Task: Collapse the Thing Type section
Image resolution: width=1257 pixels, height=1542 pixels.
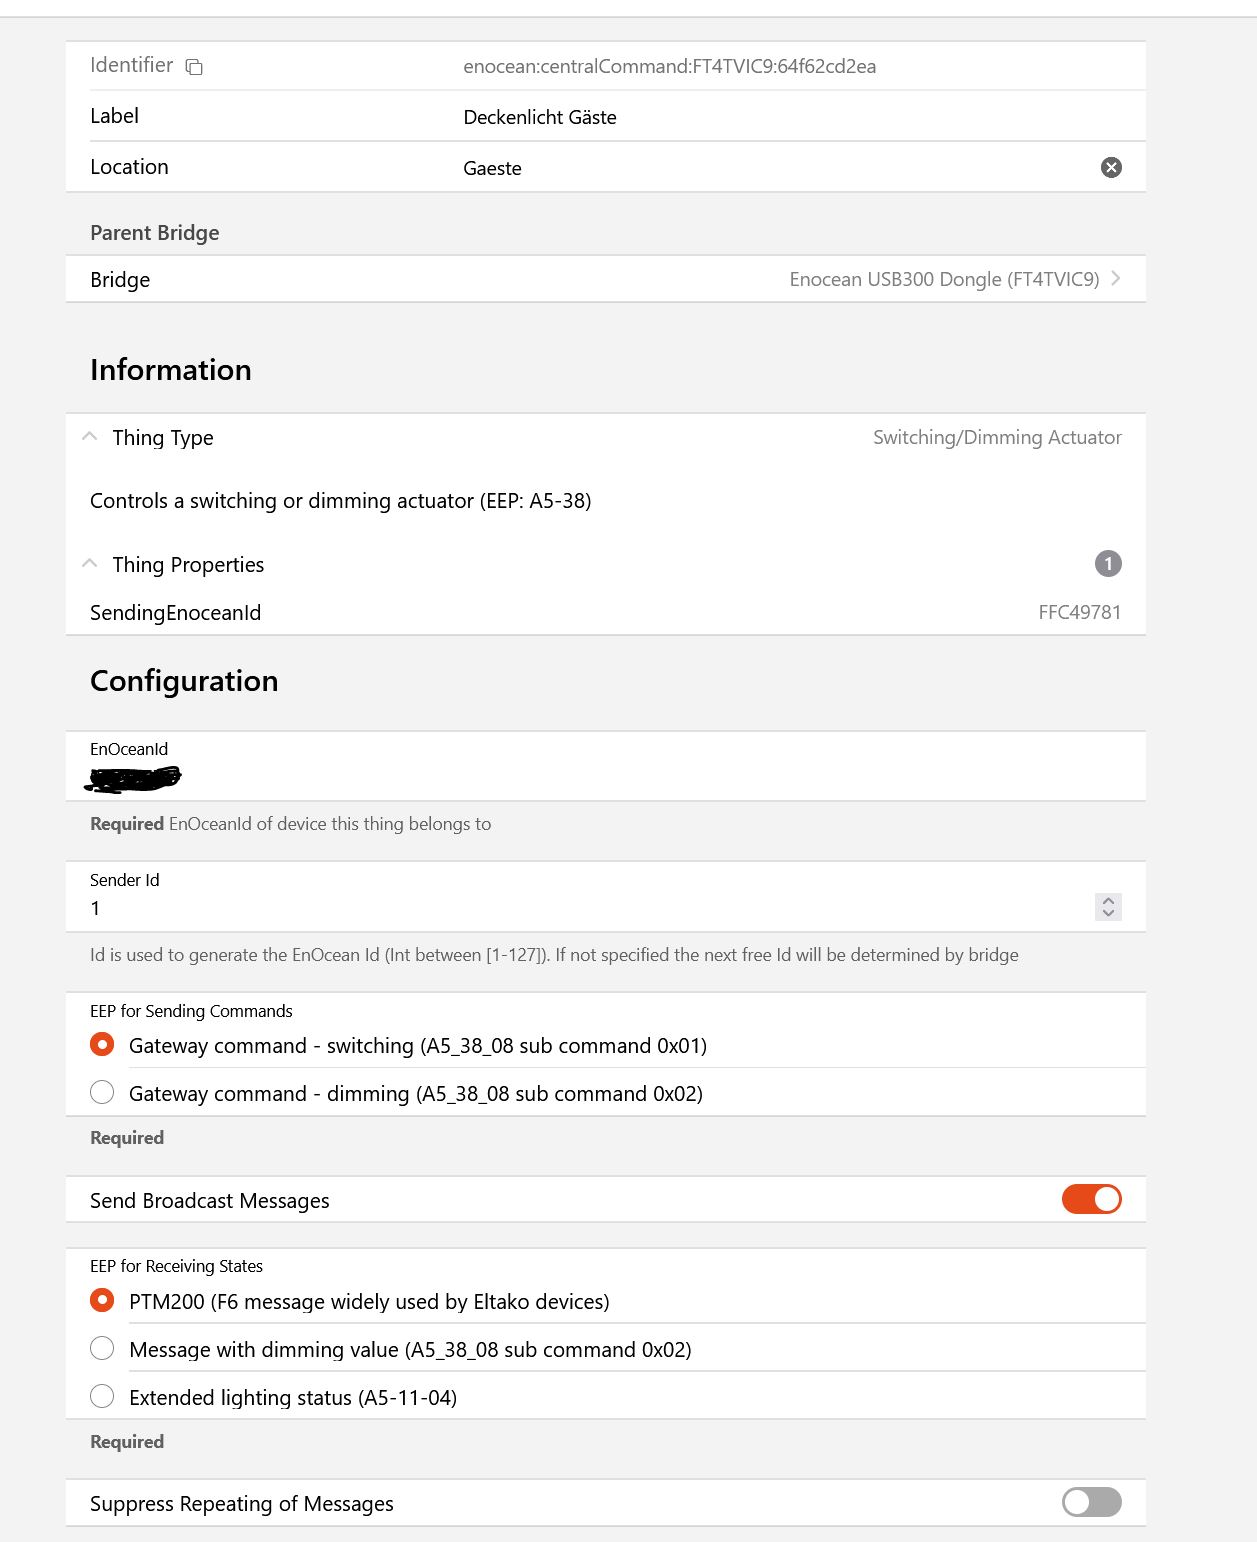Action: (x=90, y=437)
